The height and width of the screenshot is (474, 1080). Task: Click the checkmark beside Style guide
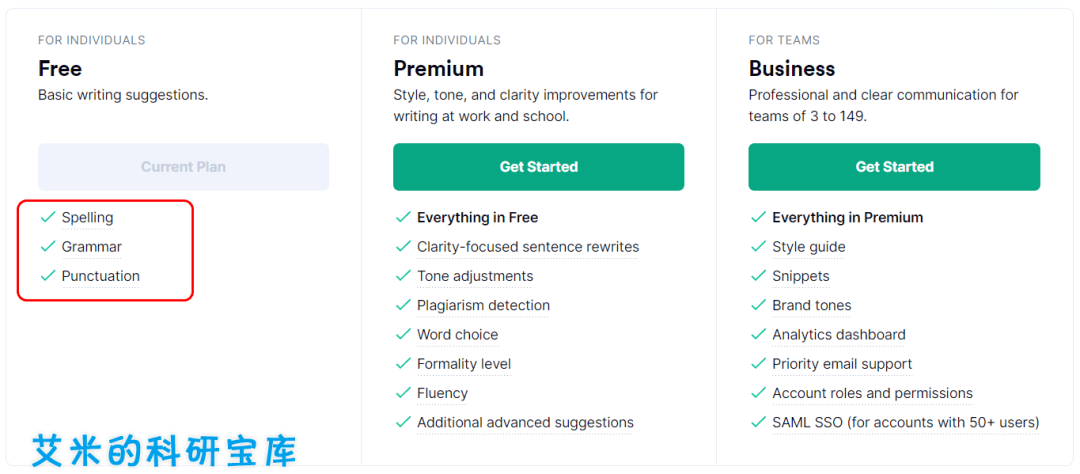pyautogui.click(x=758, y=246)
